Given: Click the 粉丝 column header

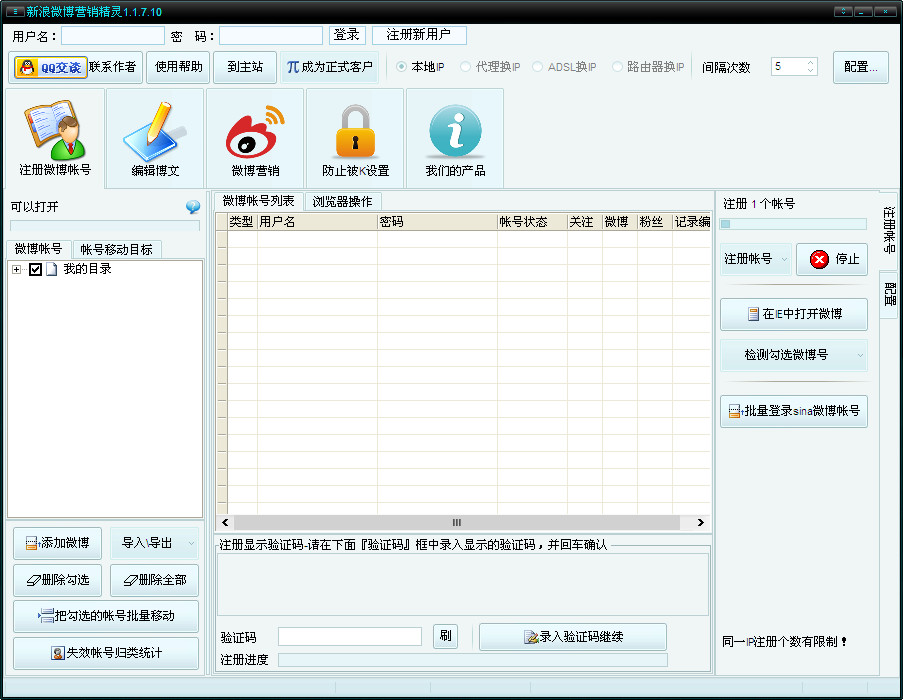Looking at the screenshot, I should pyautogui.click(x=655, y=222).
